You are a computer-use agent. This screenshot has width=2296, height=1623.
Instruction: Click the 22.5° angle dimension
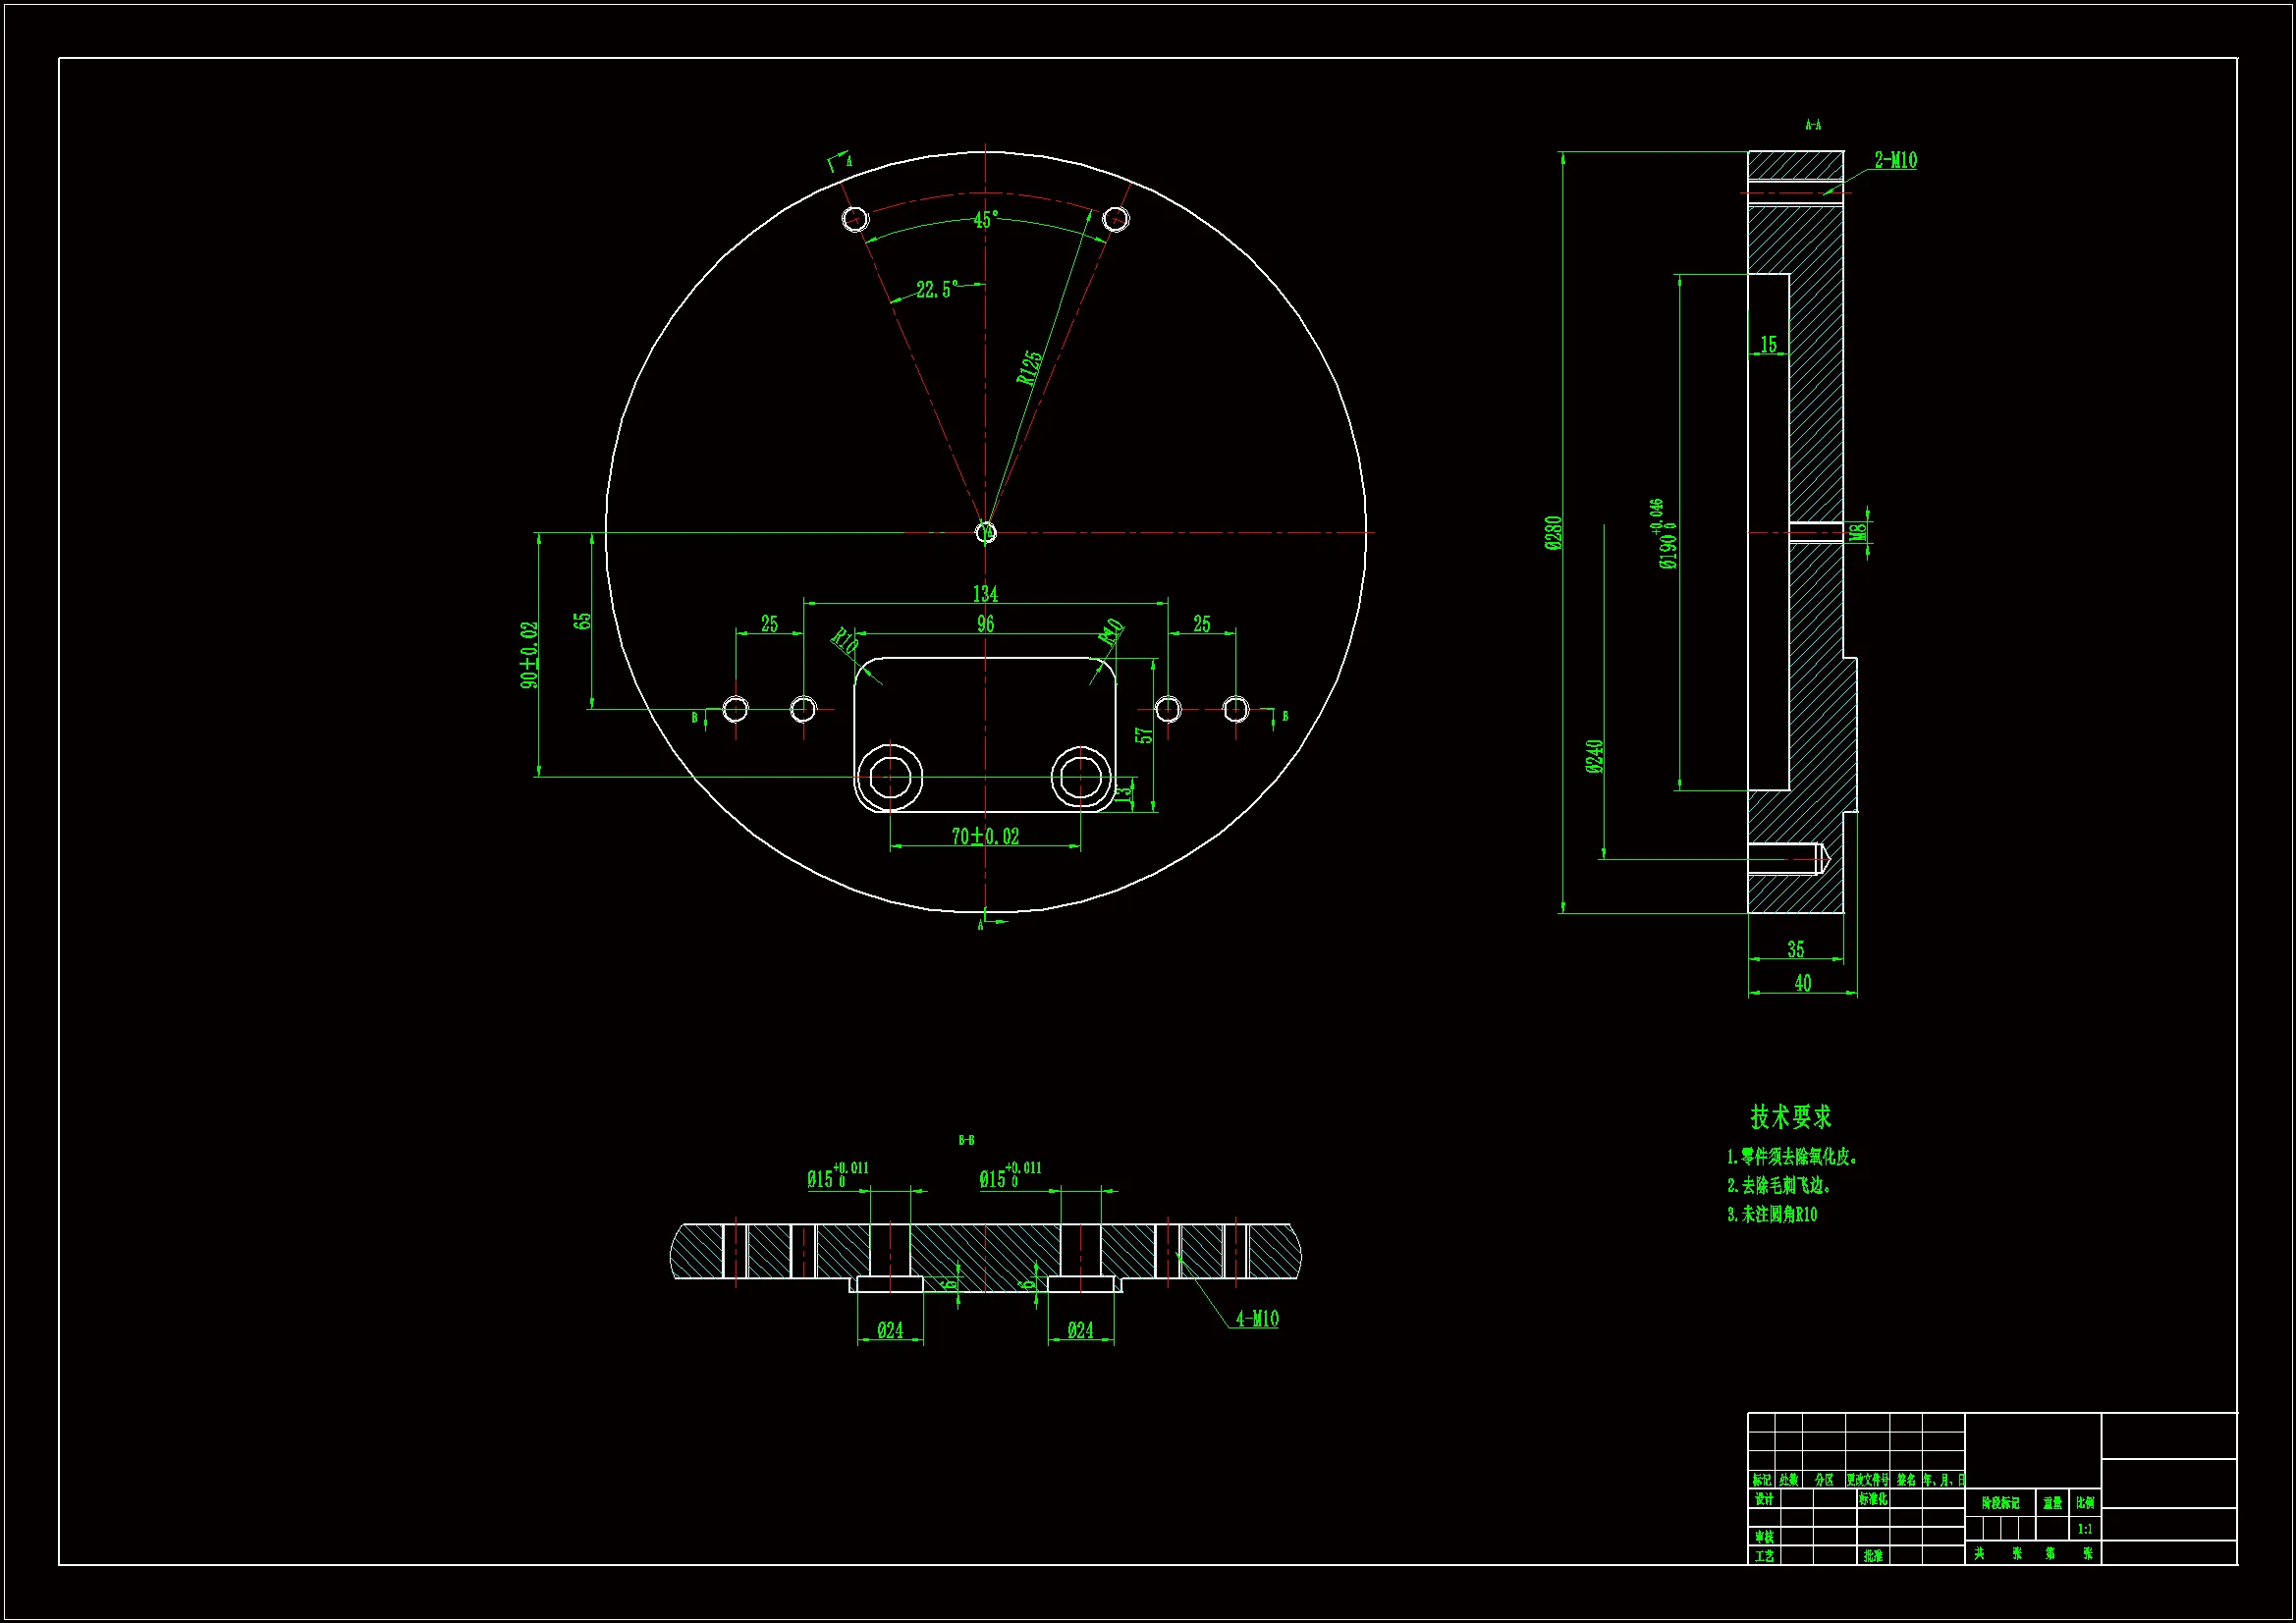coord(937,290)
